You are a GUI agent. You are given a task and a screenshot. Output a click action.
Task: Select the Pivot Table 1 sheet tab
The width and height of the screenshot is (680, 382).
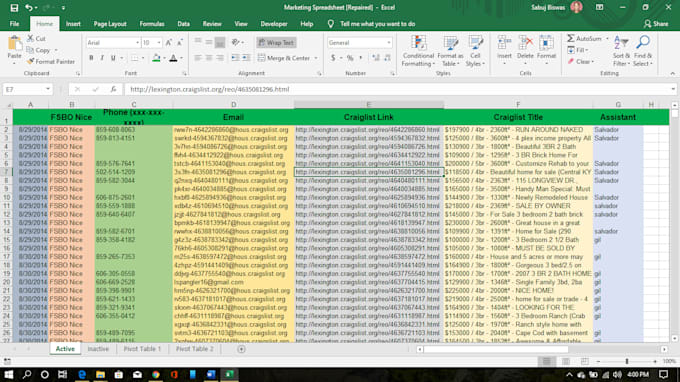click(x=142, y=349)
